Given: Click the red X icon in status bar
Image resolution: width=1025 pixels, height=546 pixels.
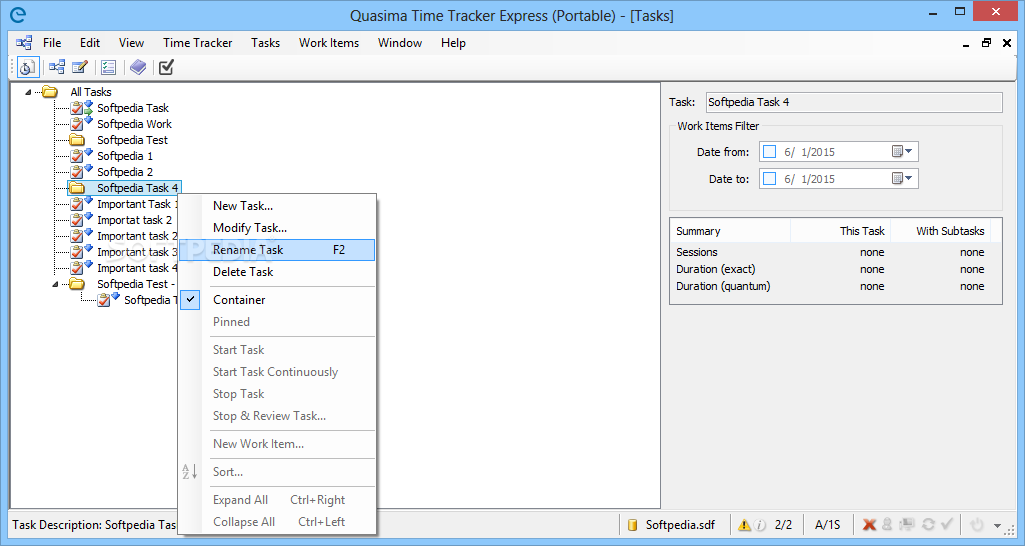Looking at the screenshot, I should click(869, 524).
